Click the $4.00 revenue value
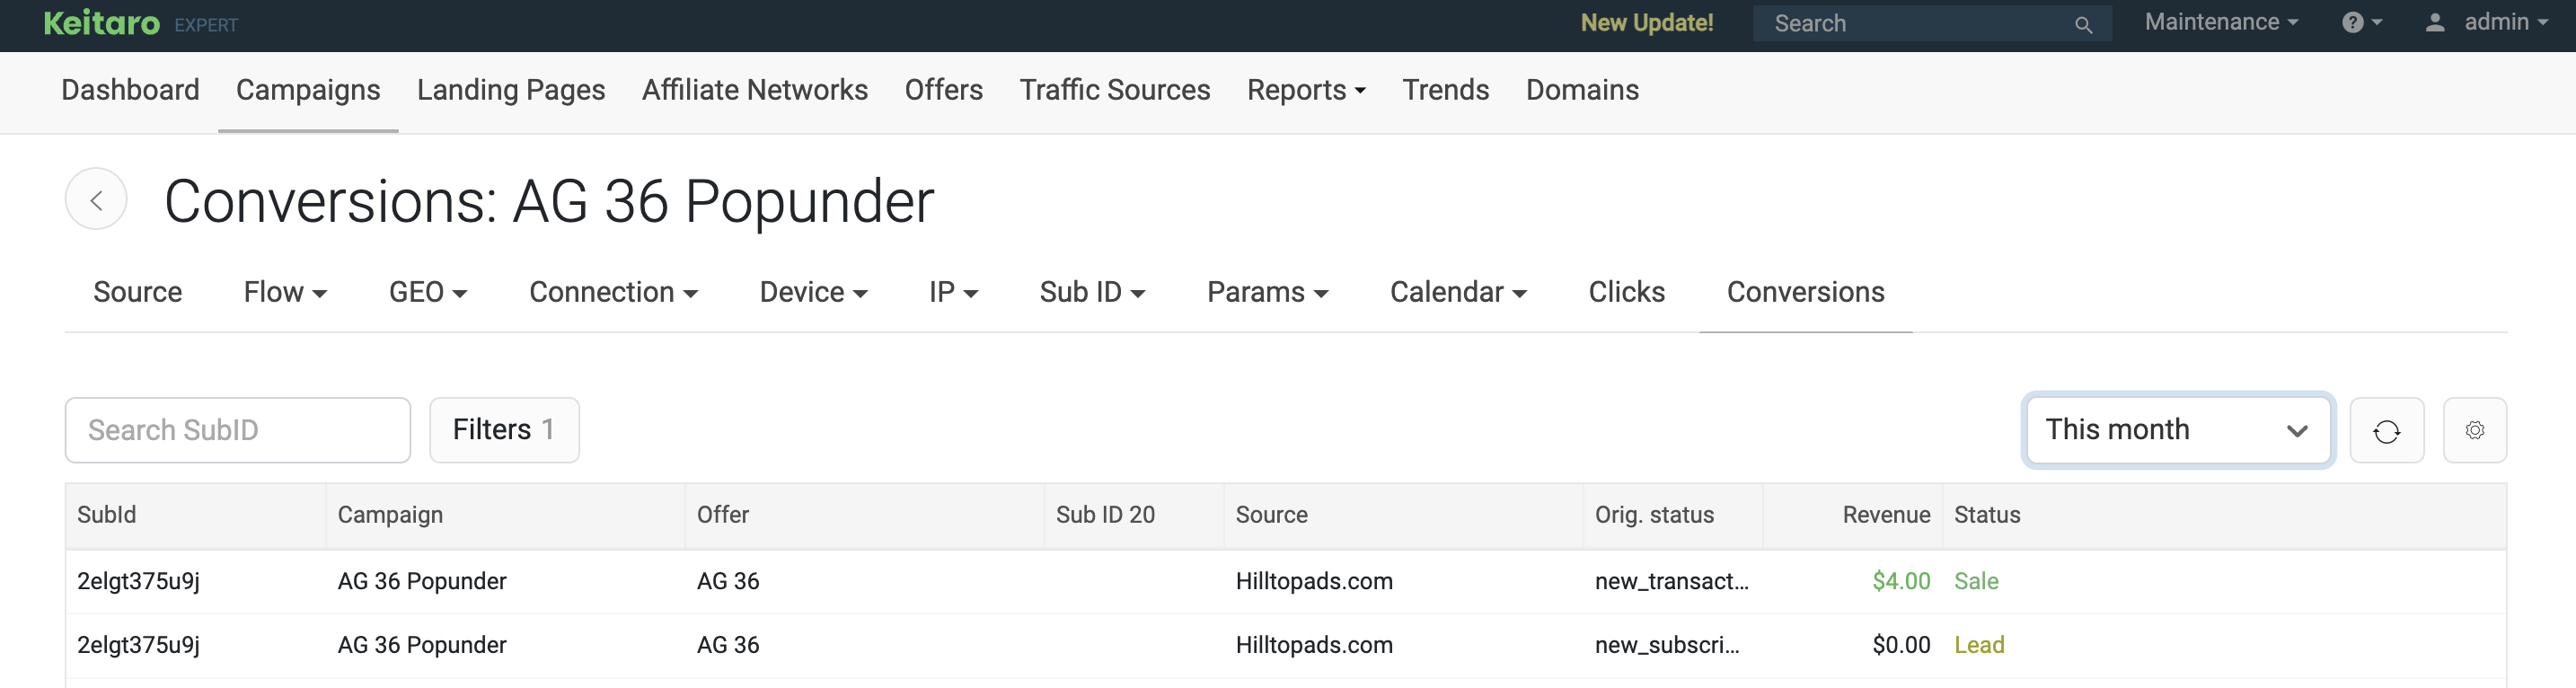Viewport: 2576px width, 688px height. (1901, 581)
